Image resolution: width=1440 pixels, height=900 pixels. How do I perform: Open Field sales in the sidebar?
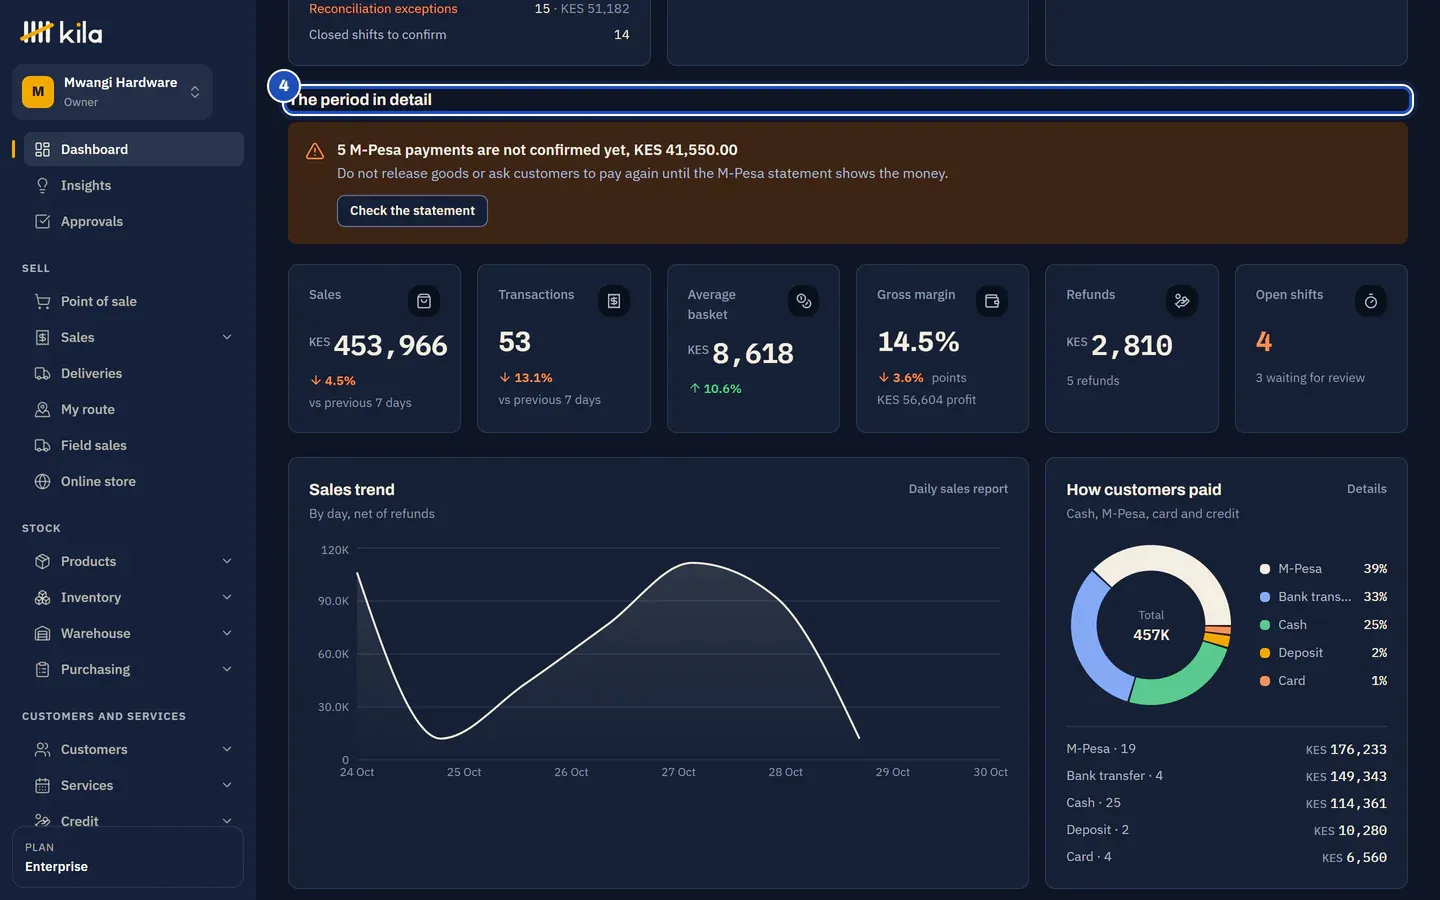click(134, 445)
